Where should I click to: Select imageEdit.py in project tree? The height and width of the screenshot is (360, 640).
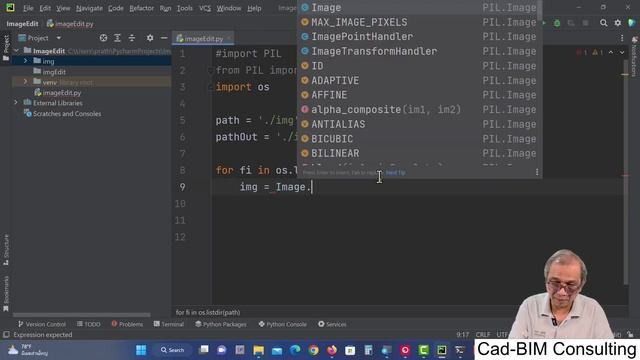point(62,93)
